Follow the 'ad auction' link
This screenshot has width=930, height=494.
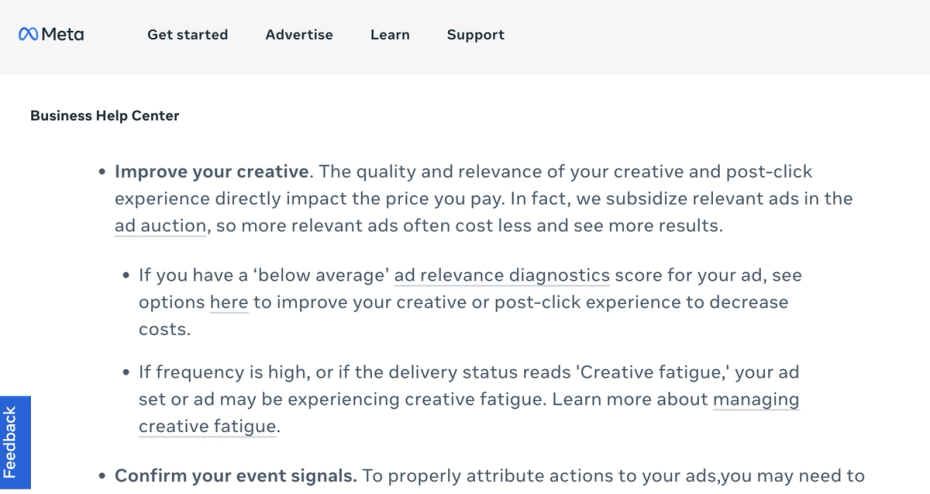160,225
